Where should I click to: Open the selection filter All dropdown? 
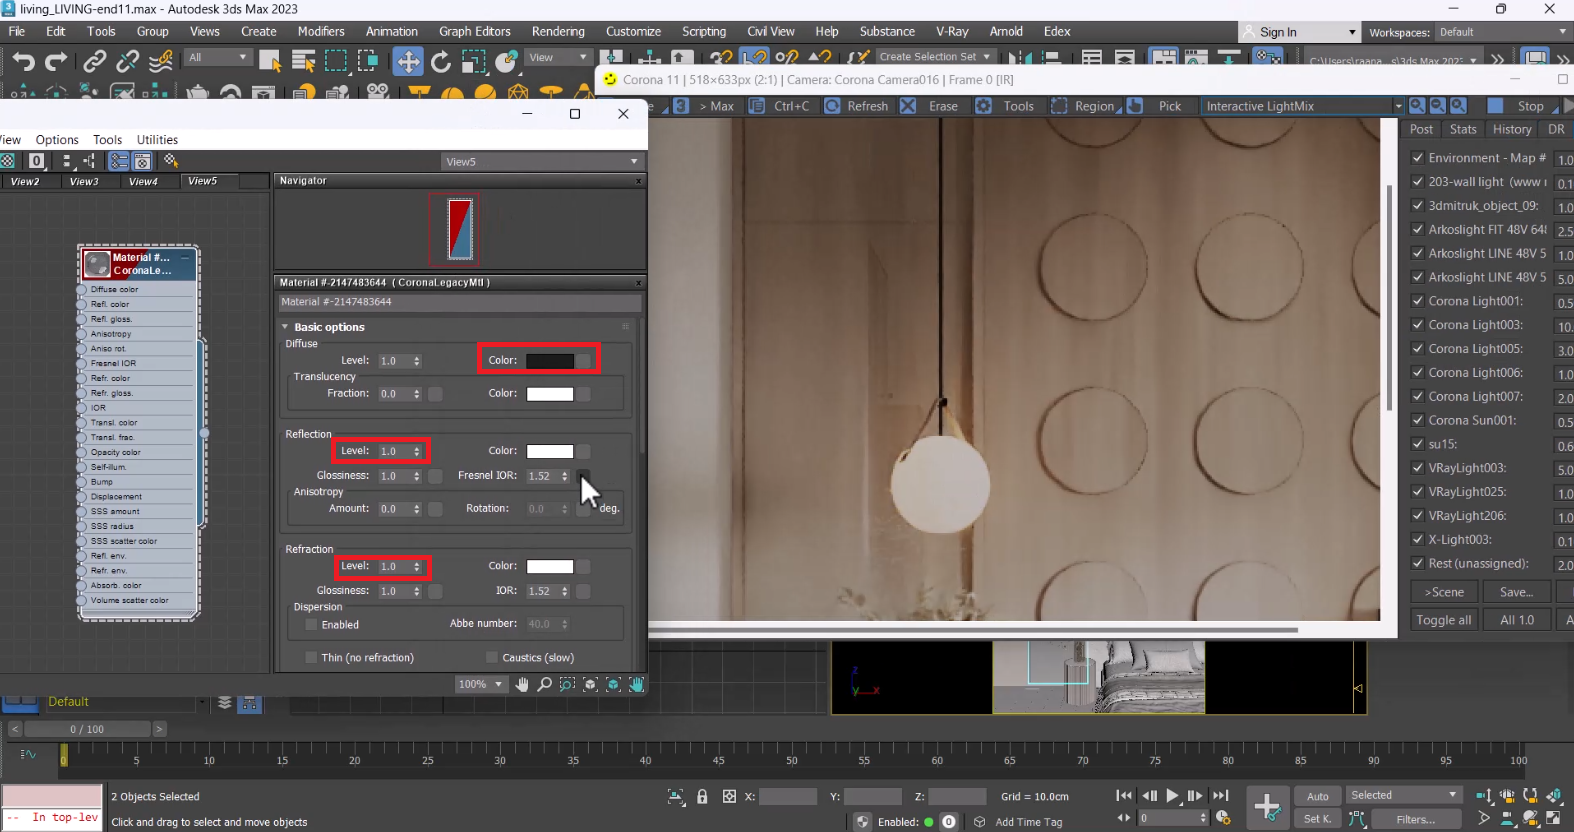219,58
